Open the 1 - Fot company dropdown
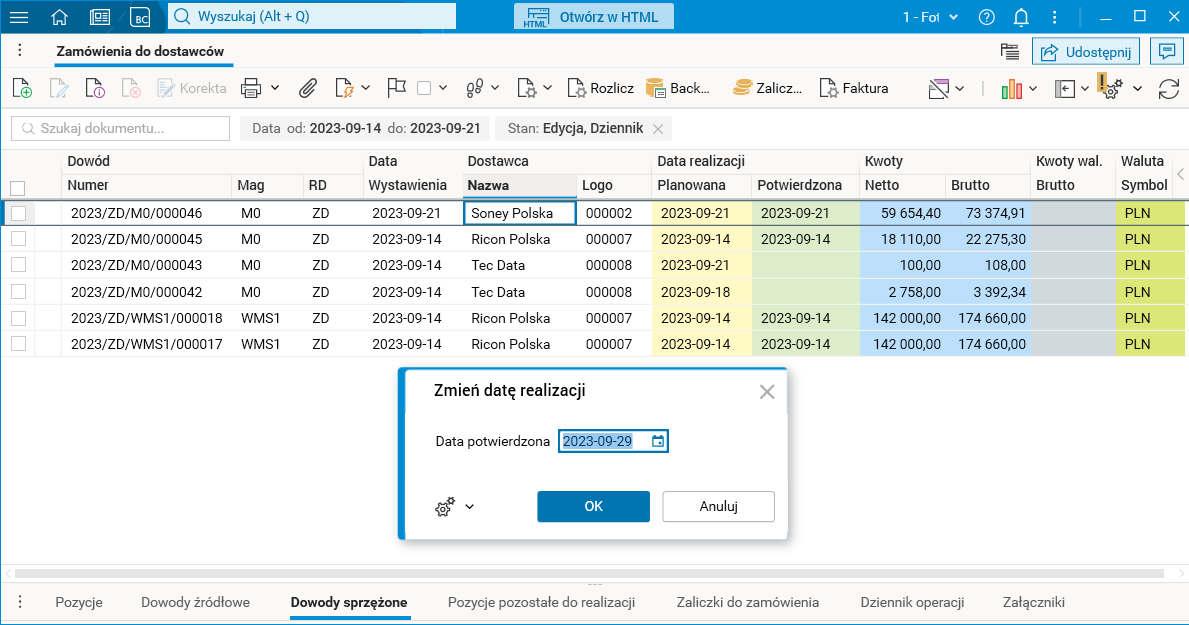 930,17
